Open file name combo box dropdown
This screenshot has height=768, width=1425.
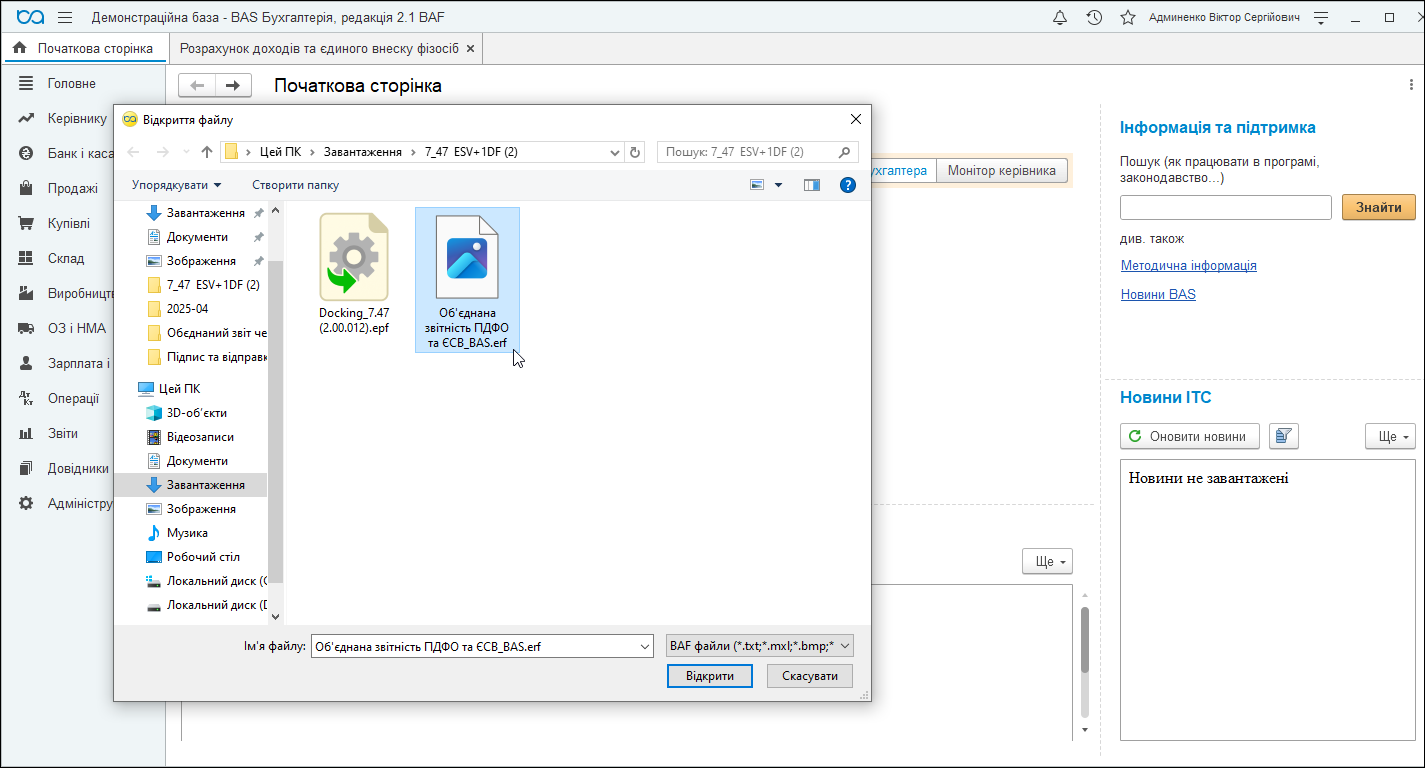(x=645, y=647)
